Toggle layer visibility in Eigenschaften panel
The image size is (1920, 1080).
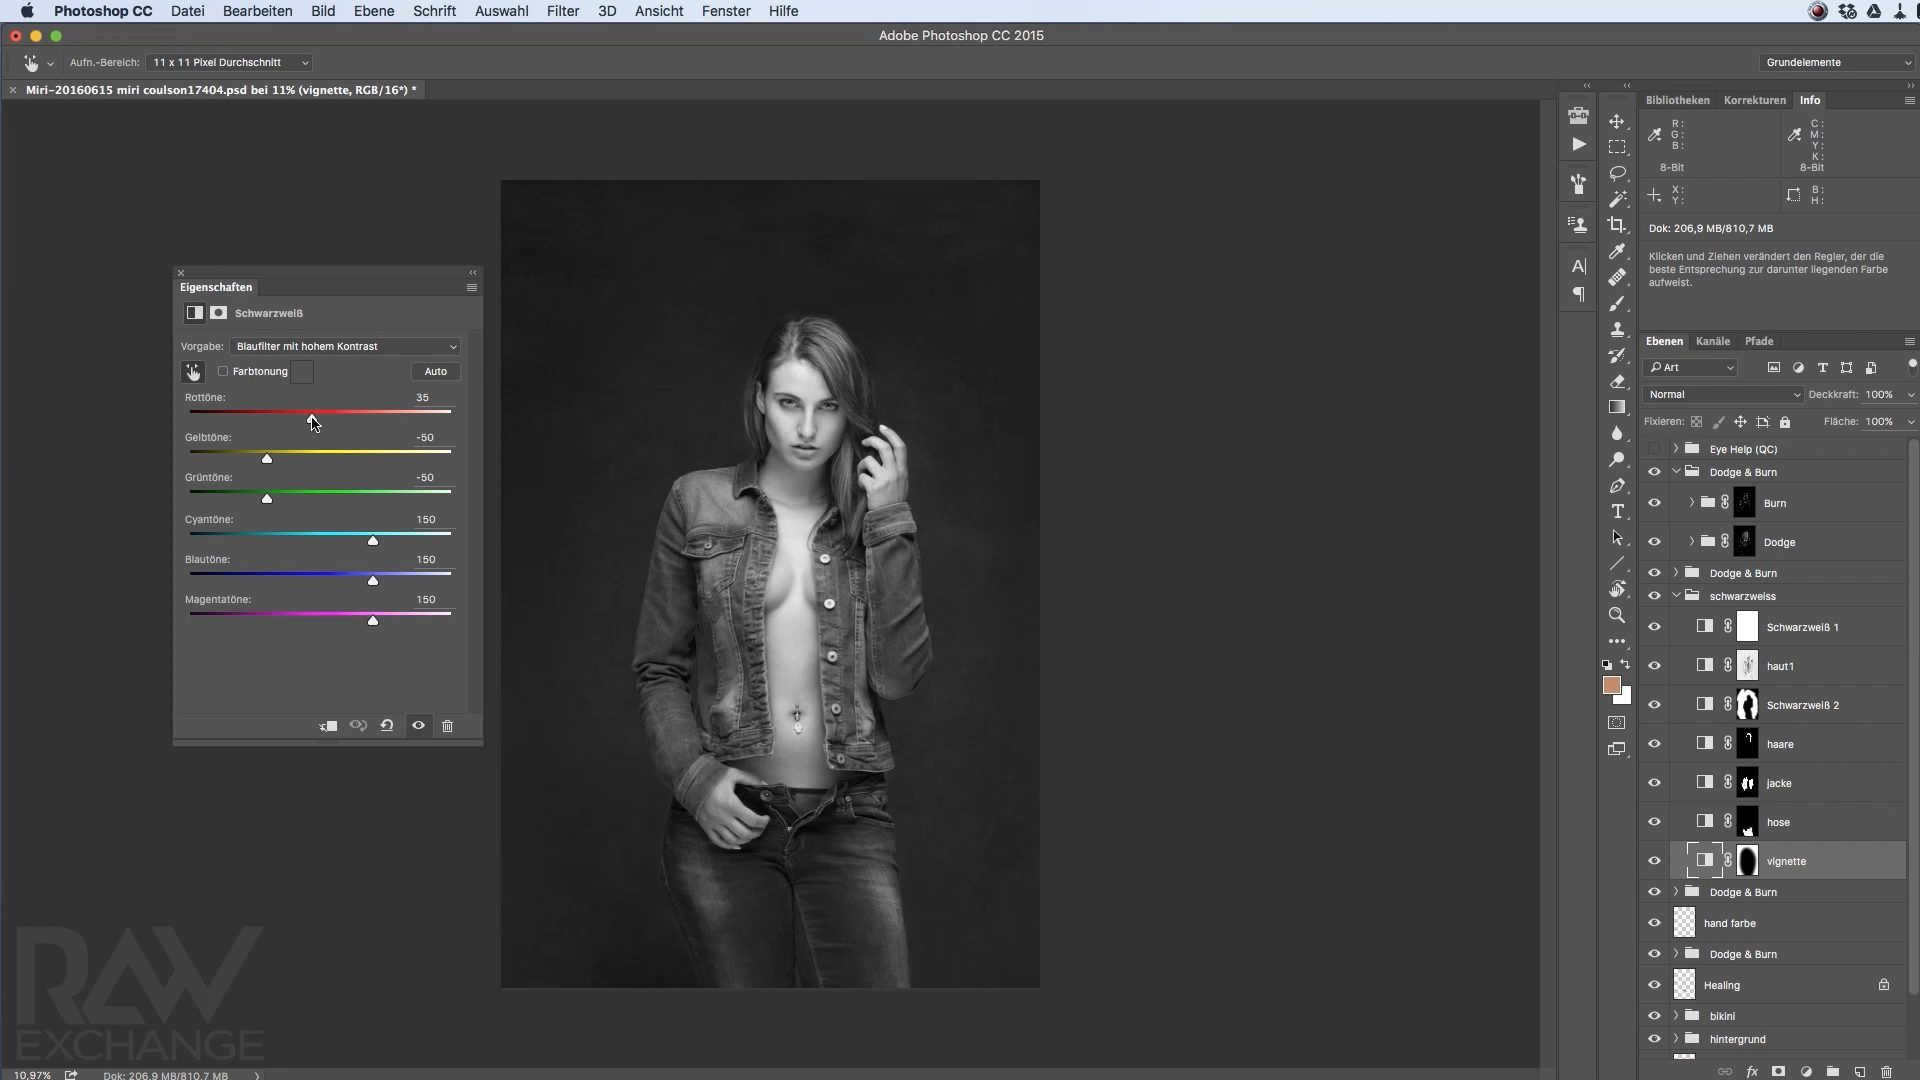point(418,726)
